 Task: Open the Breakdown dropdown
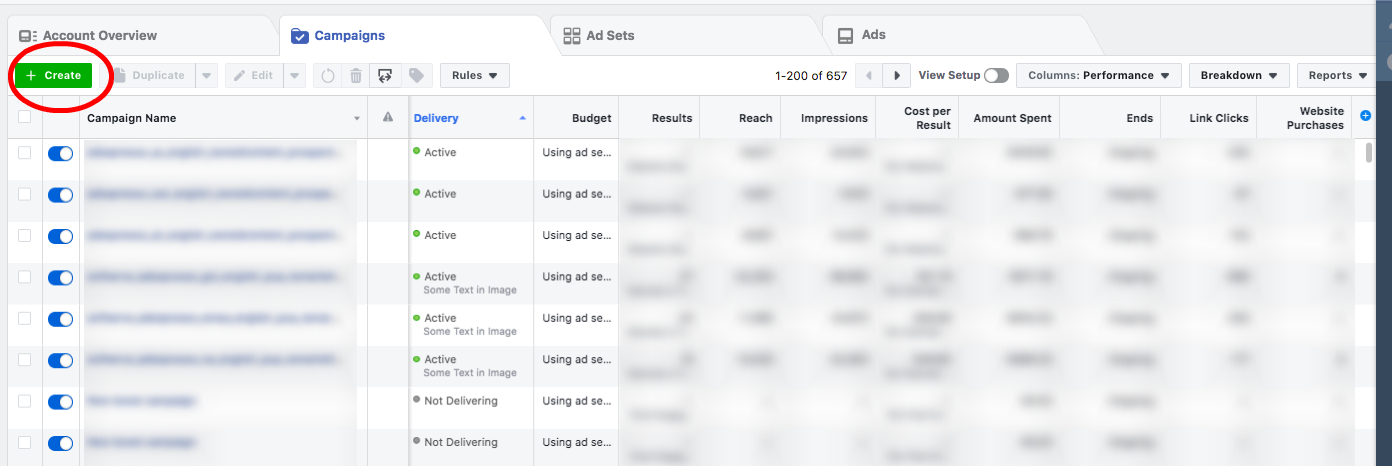(1239, 75)
